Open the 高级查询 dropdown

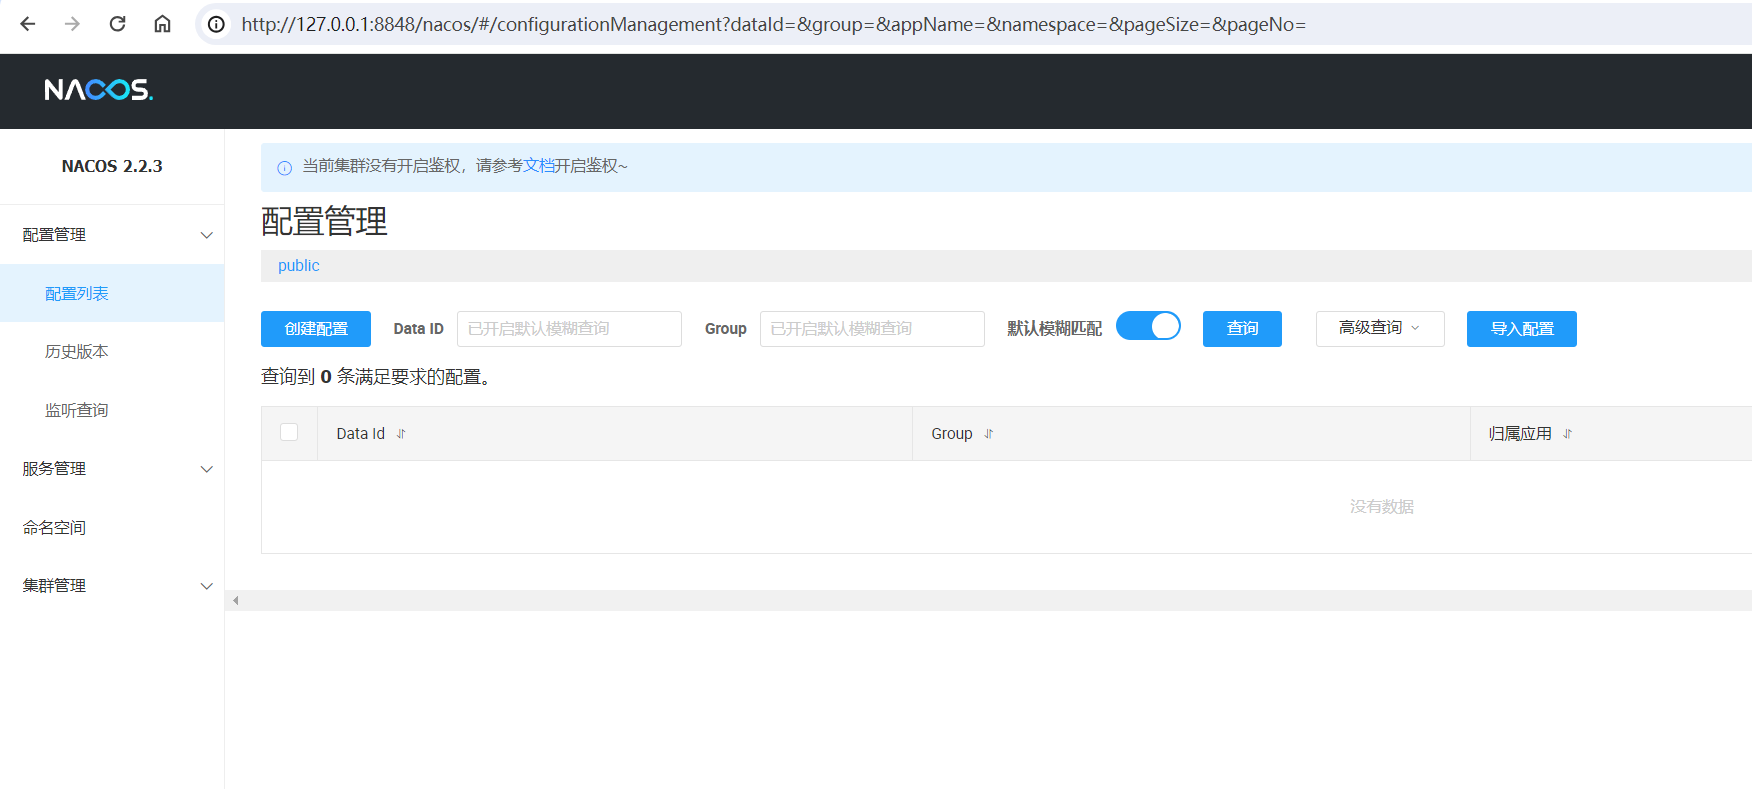1380,328
